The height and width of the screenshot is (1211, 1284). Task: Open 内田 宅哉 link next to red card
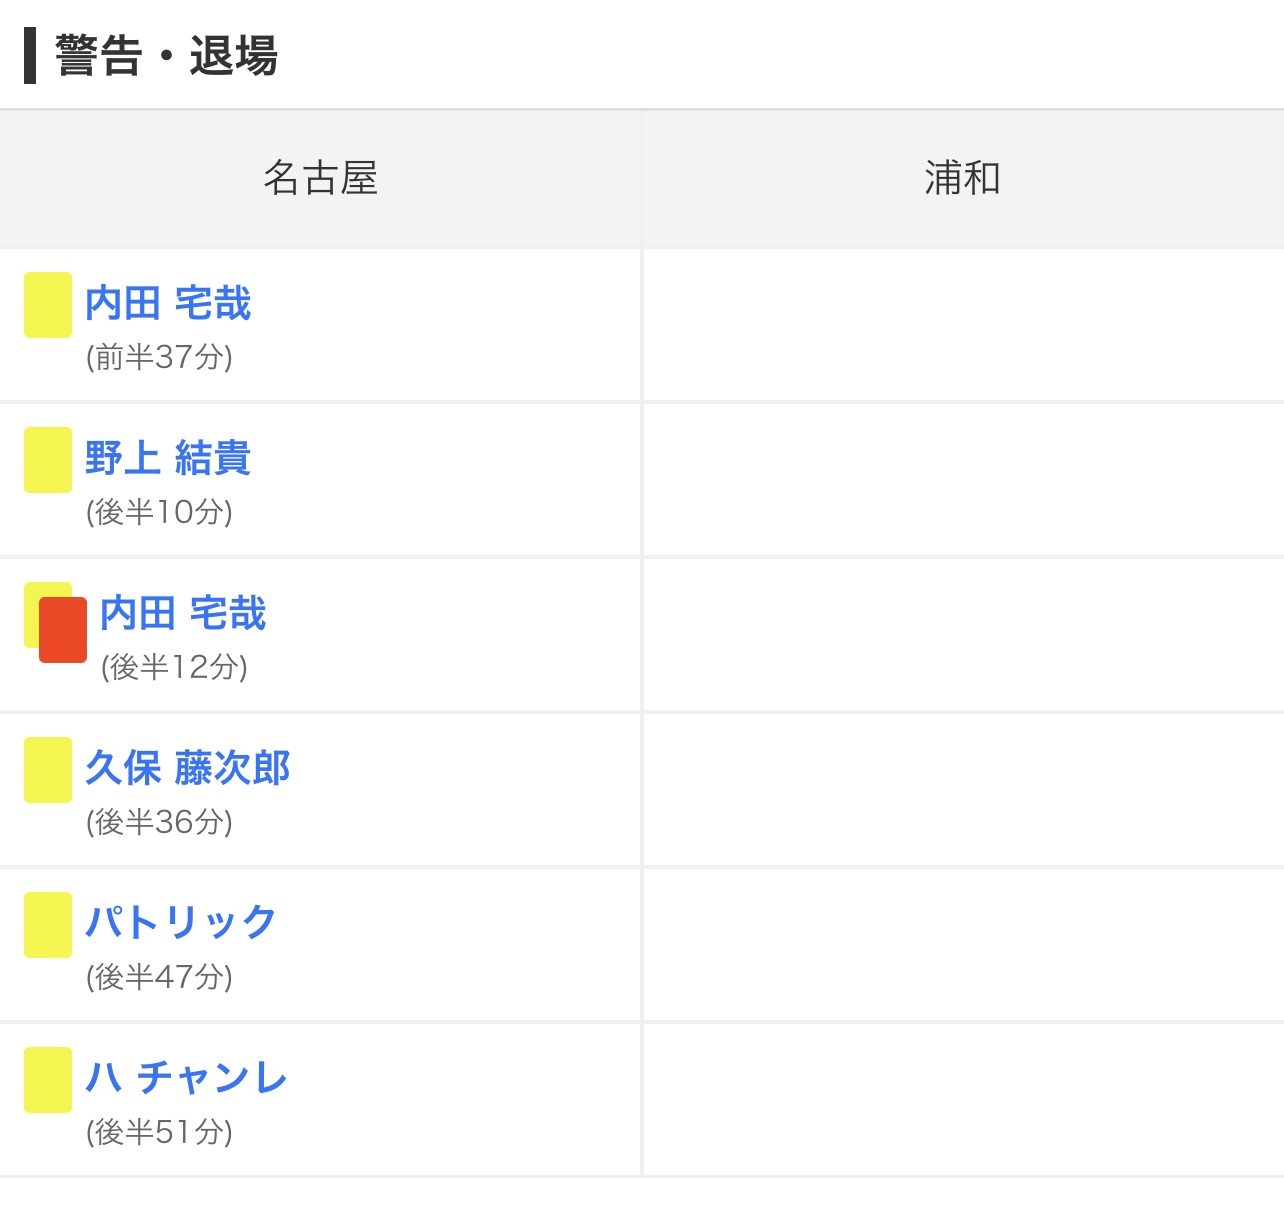(183, 613)
